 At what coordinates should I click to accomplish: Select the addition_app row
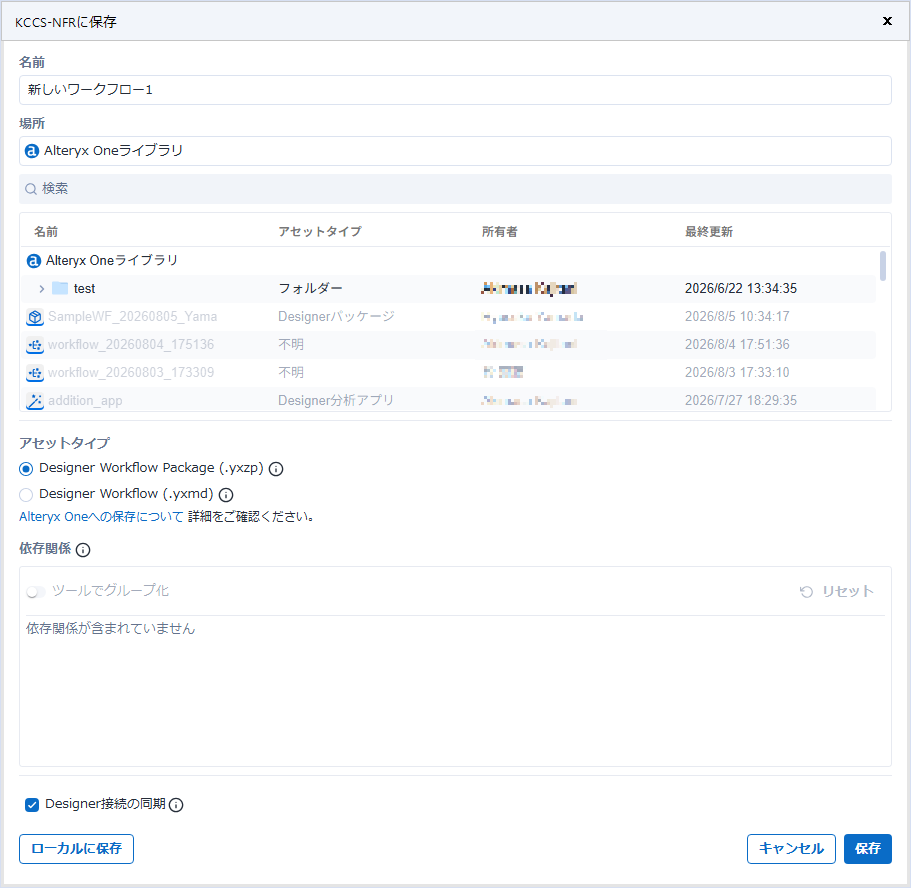tap(450, 400)
